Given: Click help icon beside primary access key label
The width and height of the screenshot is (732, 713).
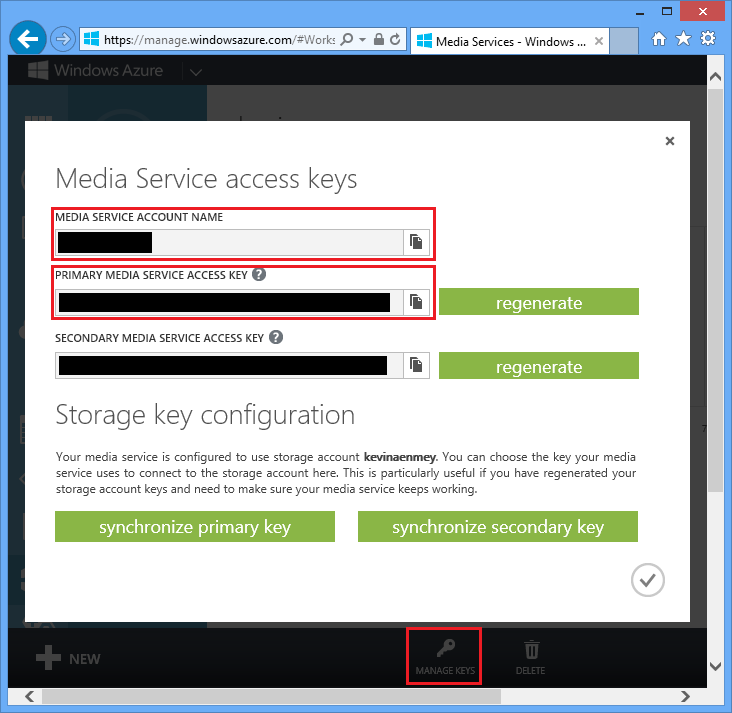Looking at the screenshot, I should point(259,274).
